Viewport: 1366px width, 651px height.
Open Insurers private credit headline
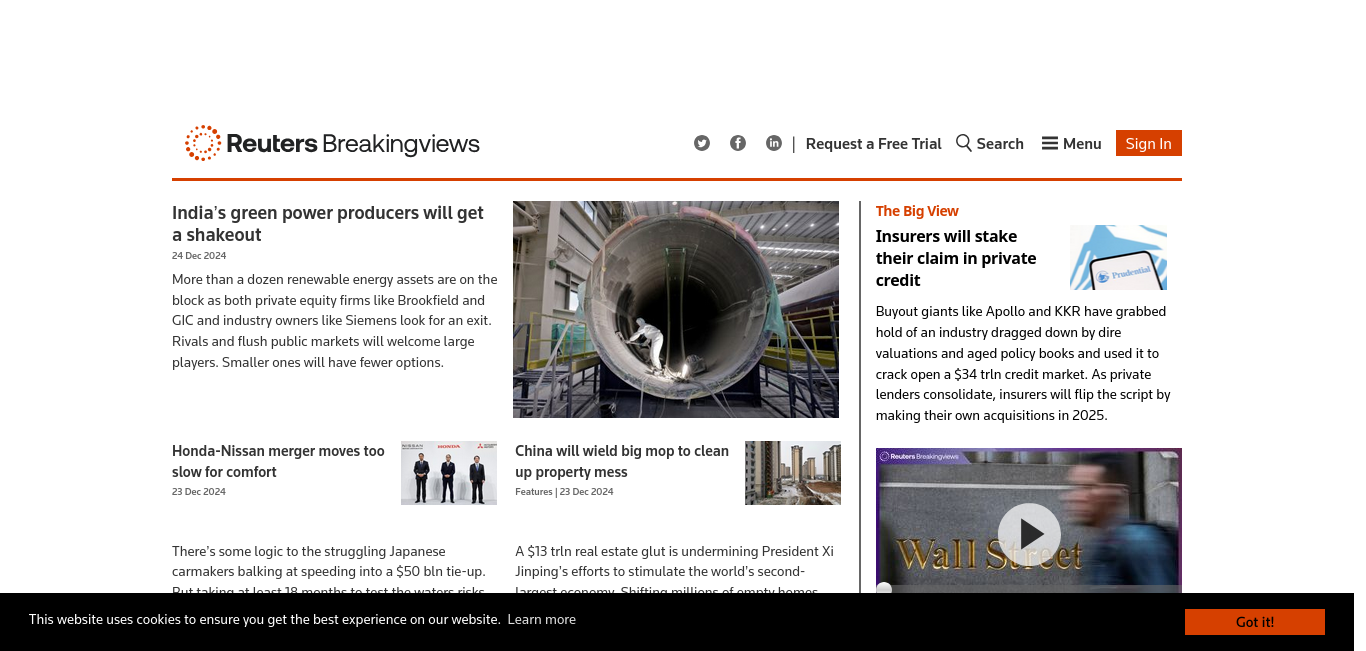click(956, 258)
